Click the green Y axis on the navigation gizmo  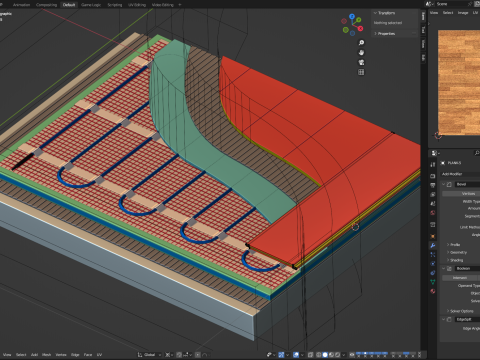tap(358, 20)
